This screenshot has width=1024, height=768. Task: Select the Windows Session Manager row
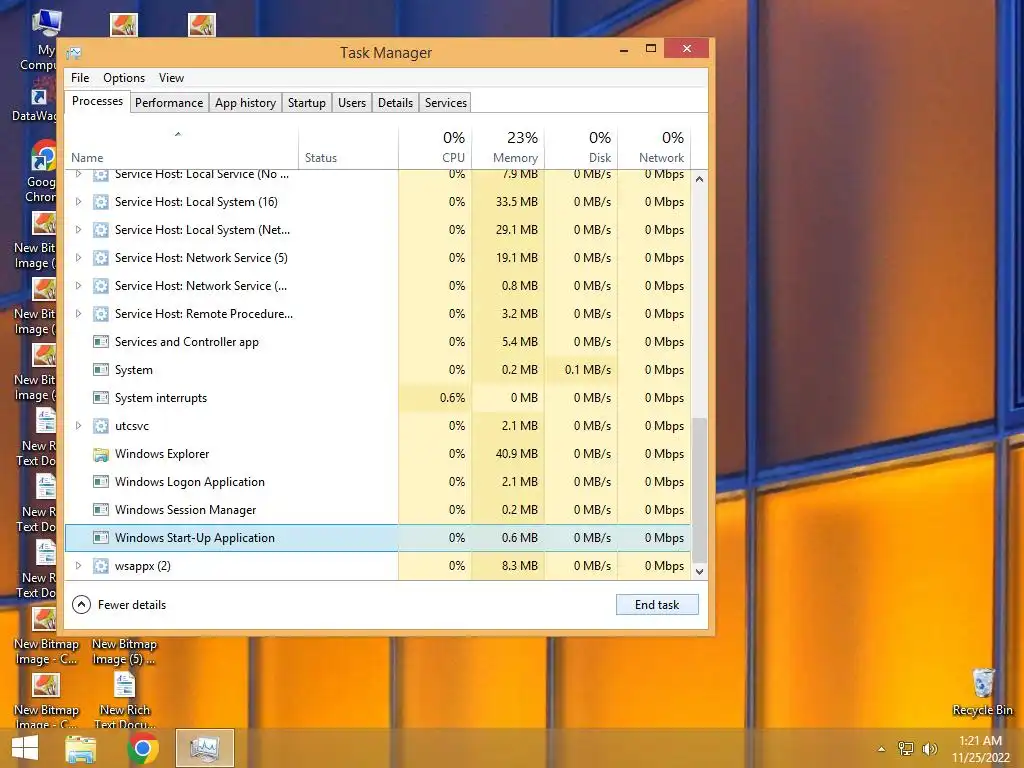tap(378, 510)
